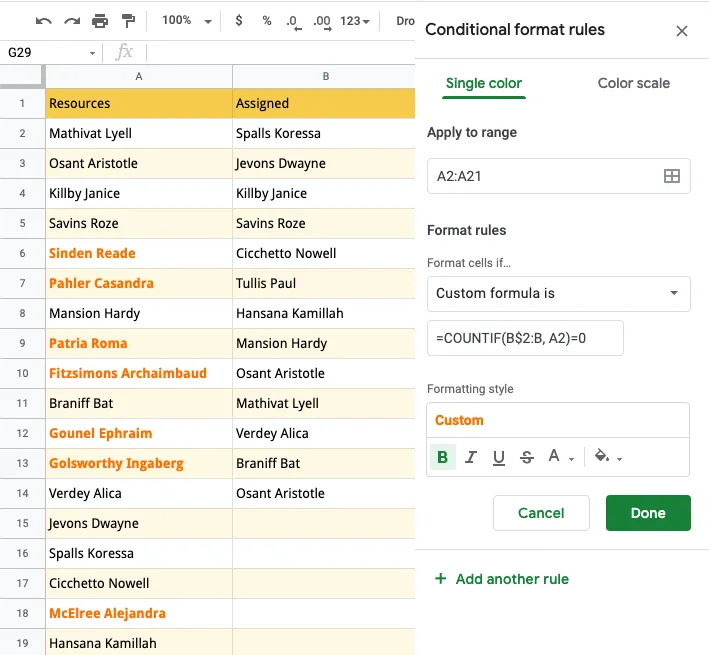
Task: Click the COUNTIF formula input field
Action: pos(525,338)
